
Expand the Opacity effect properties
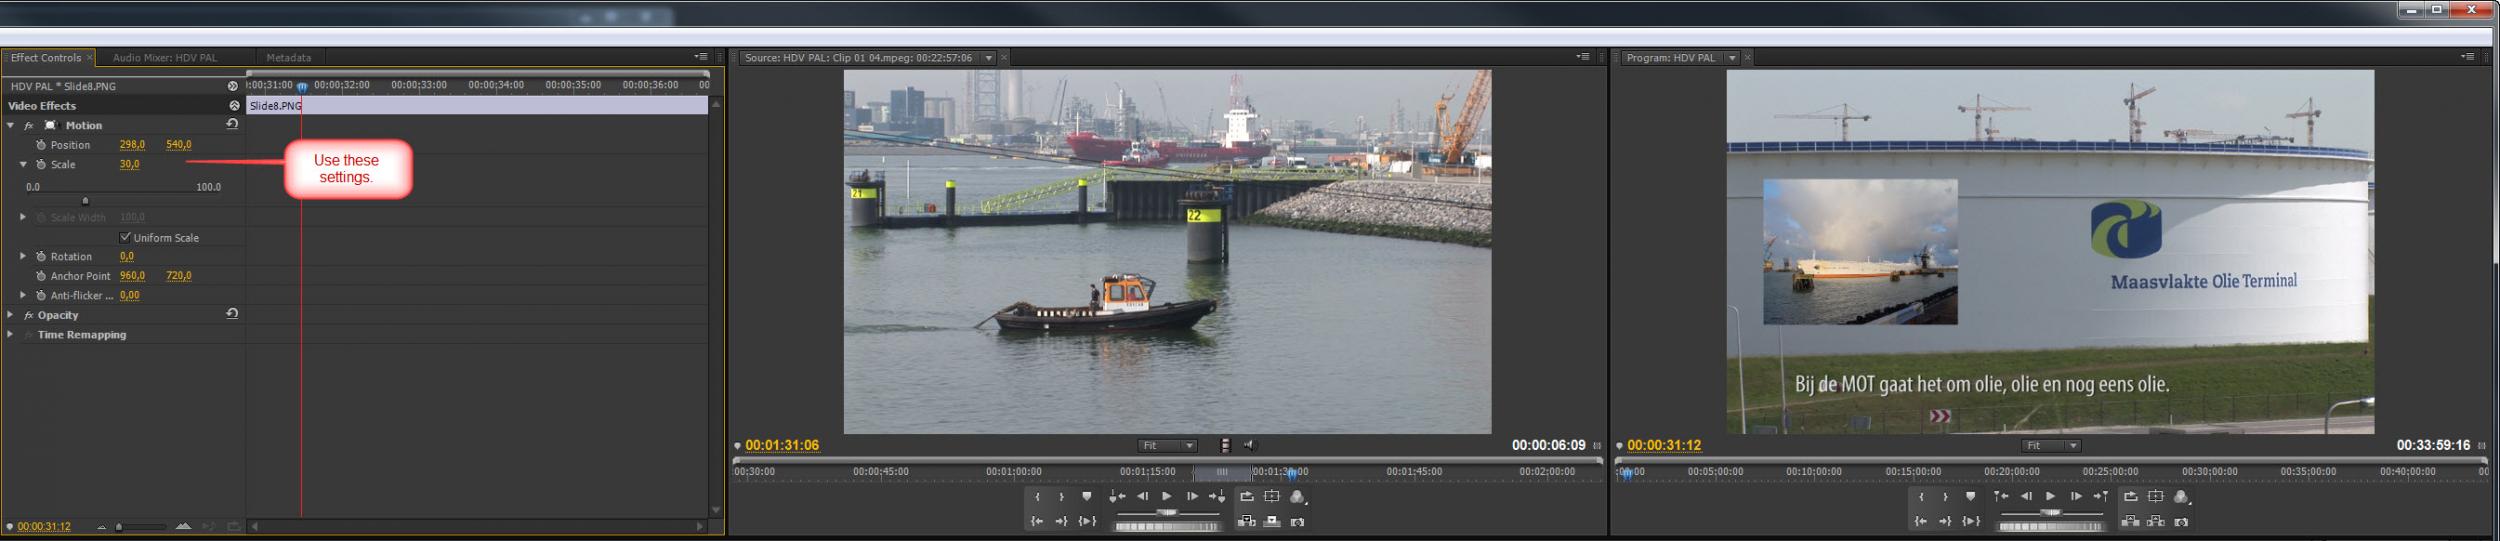[11, 315]
